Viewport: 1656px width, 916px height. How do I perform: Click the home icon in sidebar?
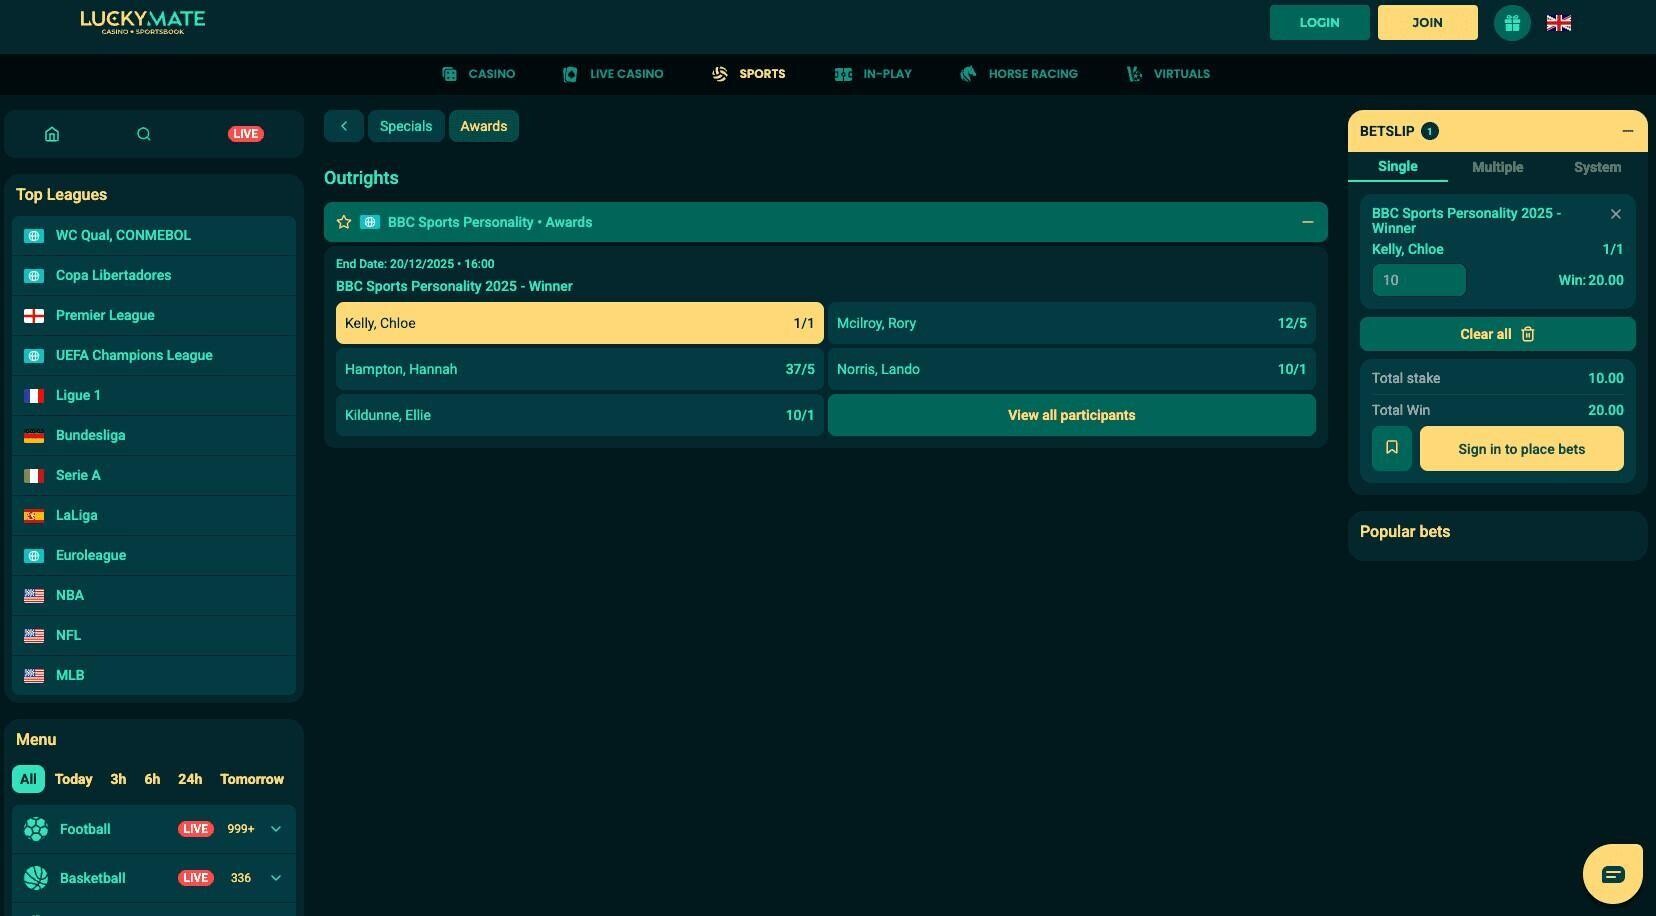tap(52, 134)
